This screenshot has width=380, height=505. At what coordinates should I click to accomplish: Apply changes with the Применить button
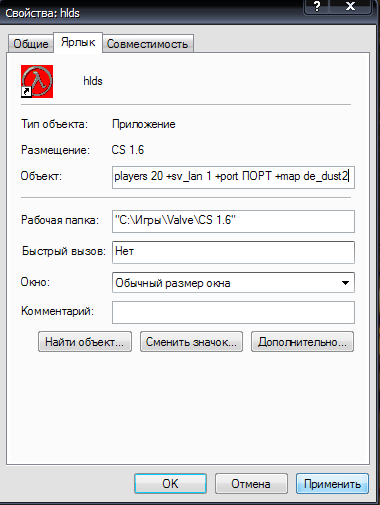coord(332,484)
